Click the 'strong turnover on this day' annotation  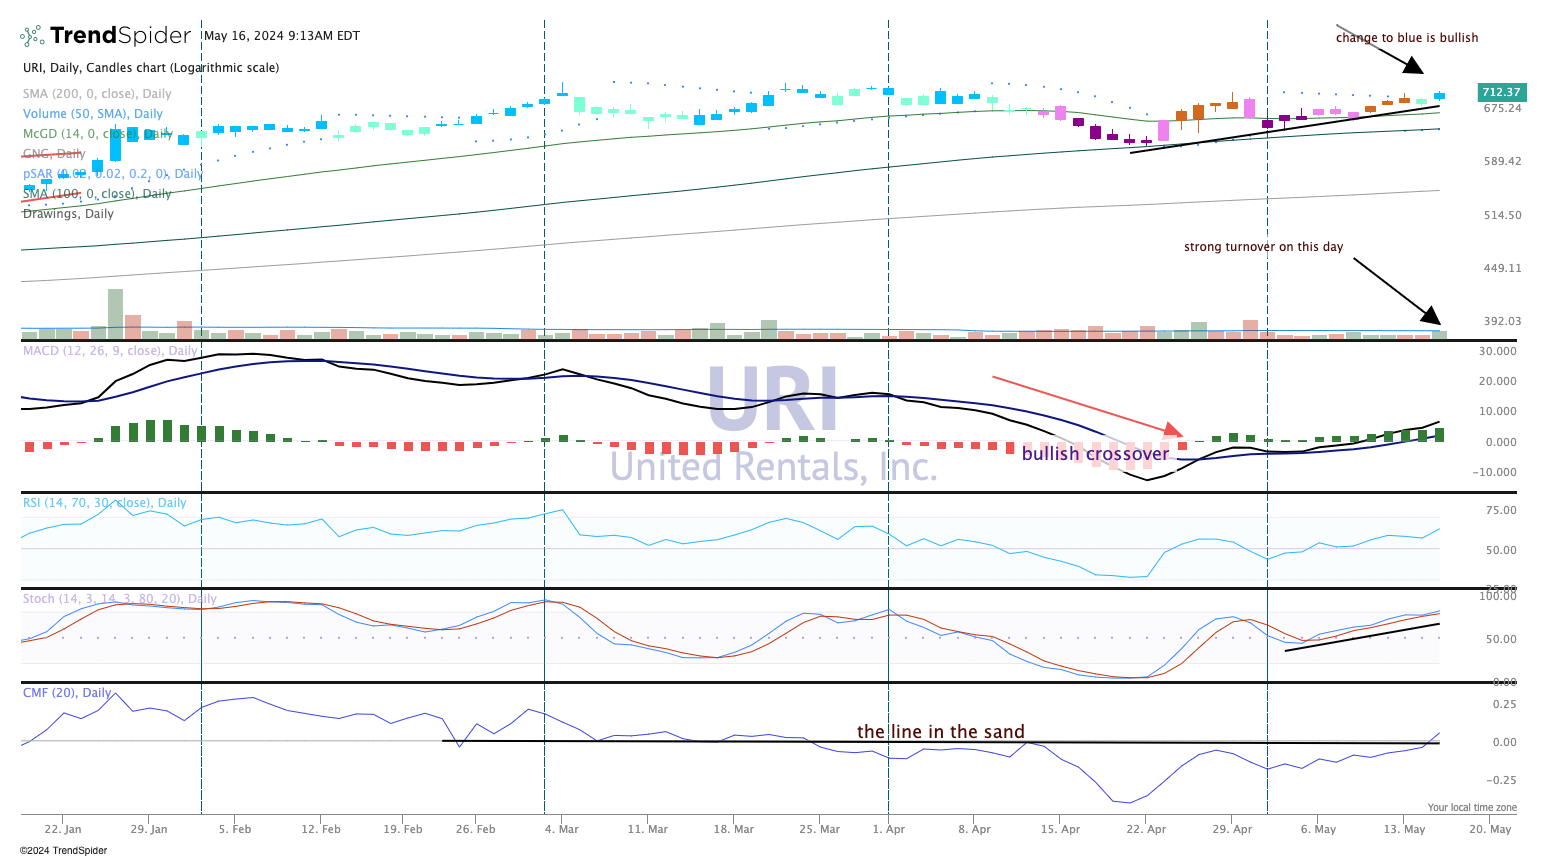(x=1263, y=247)
